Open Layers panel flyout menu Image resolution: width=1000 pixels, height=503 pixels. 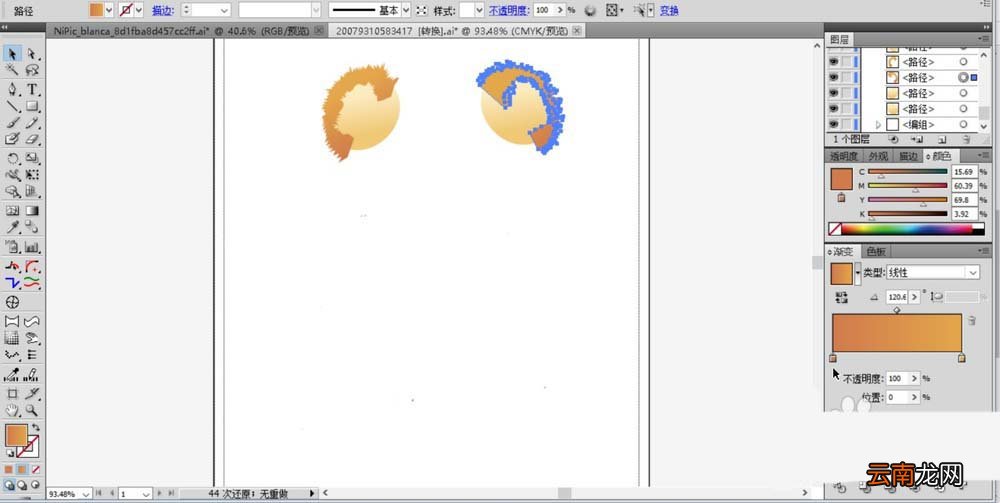pos(982,40)
